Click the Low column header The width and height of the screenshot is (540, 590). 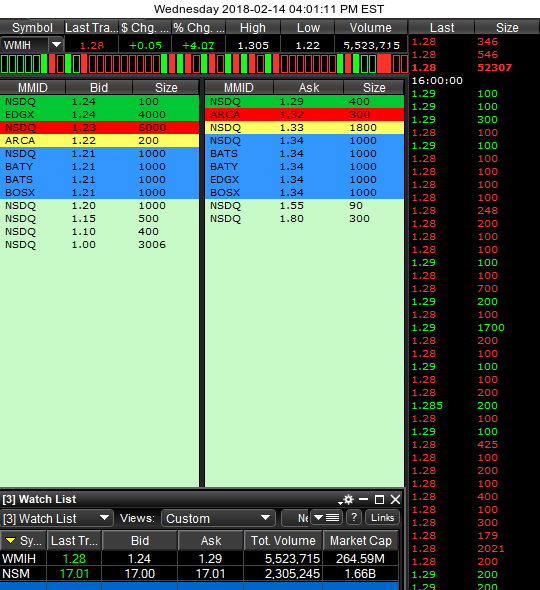(308, 27)
